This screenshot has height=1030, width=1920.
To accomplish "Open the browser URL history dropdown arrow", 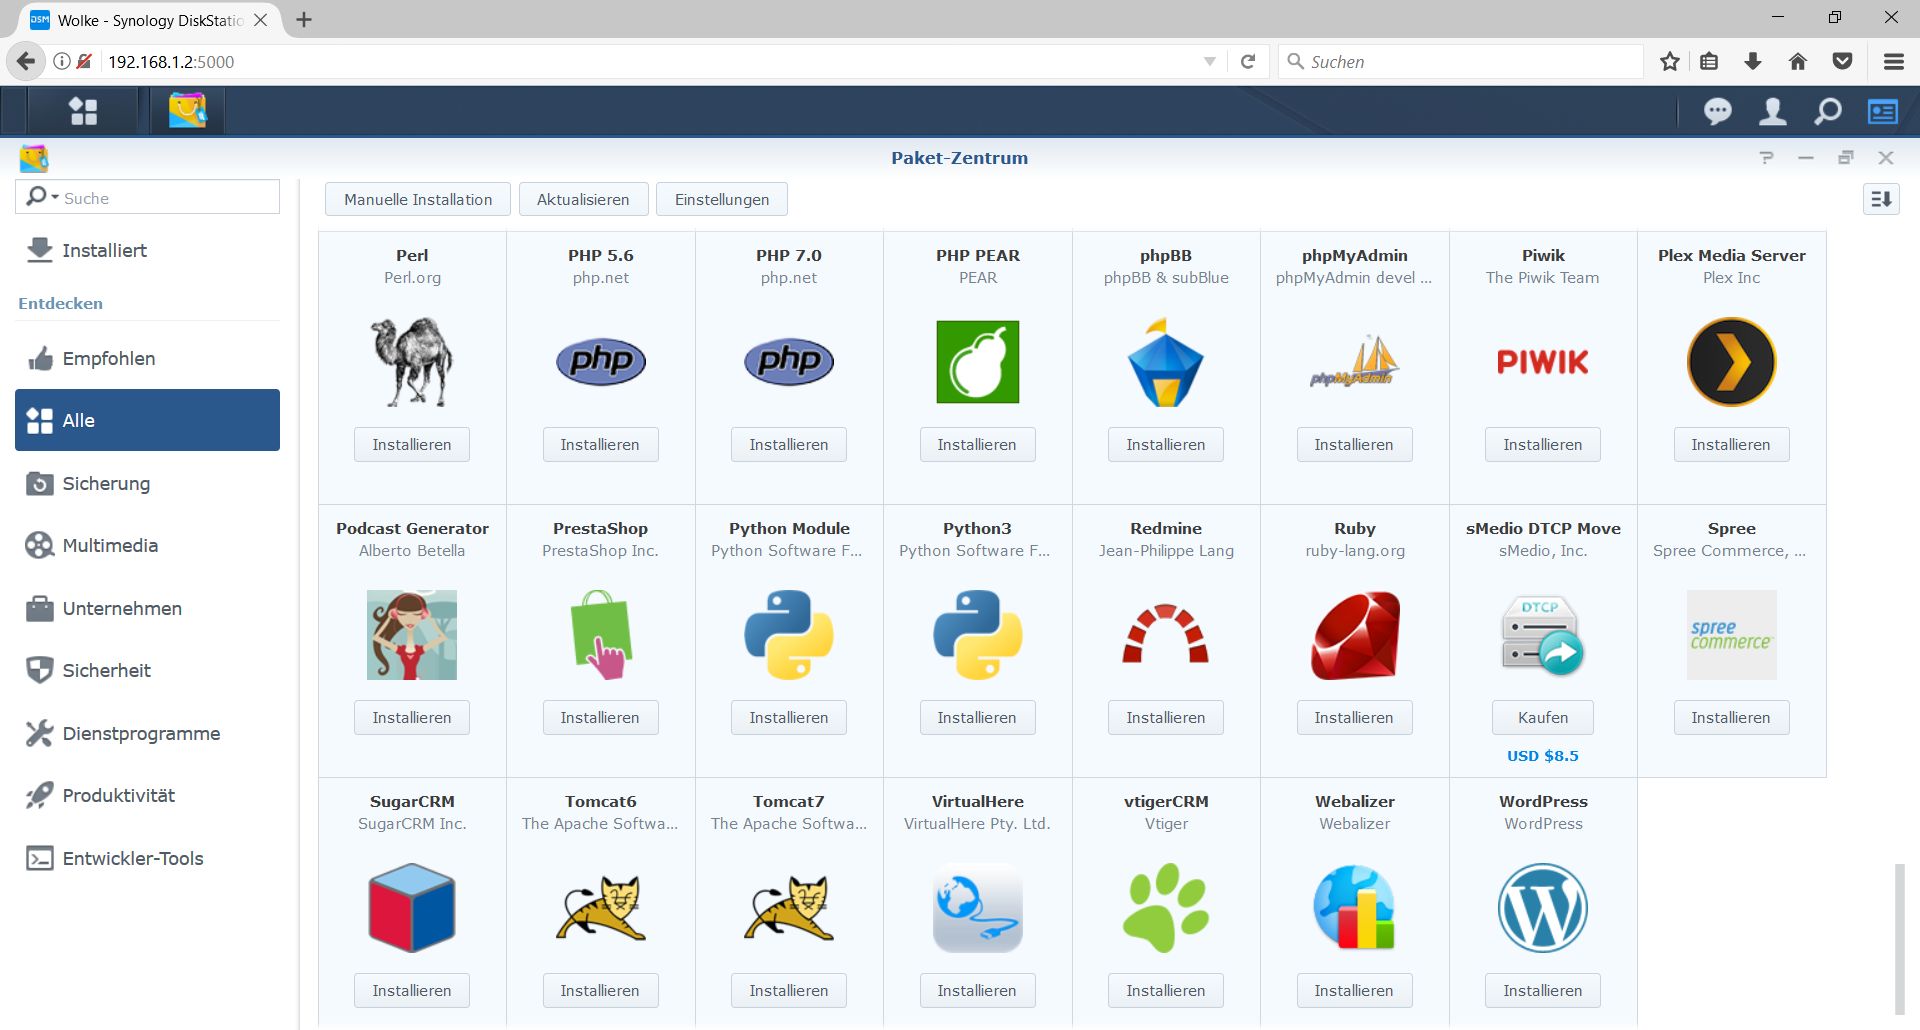I will tap(1210, 62).
